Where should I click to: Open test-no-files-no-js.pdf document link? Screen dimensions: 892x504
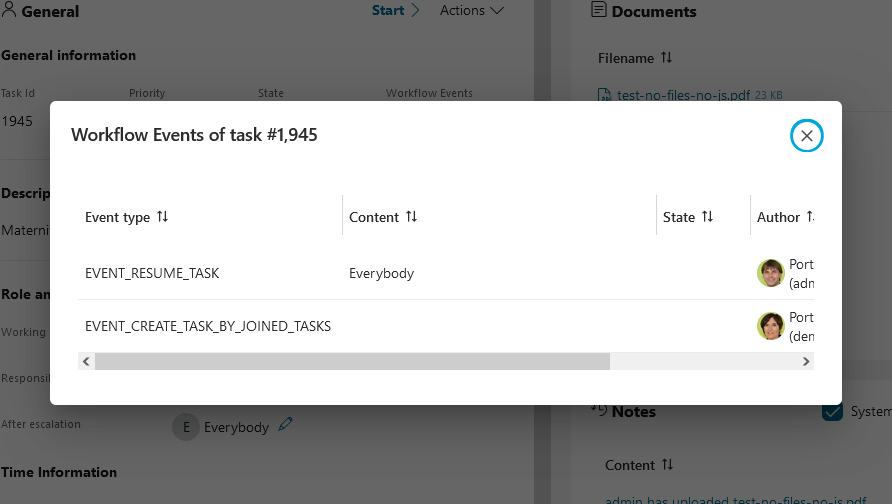click(683, 95)
